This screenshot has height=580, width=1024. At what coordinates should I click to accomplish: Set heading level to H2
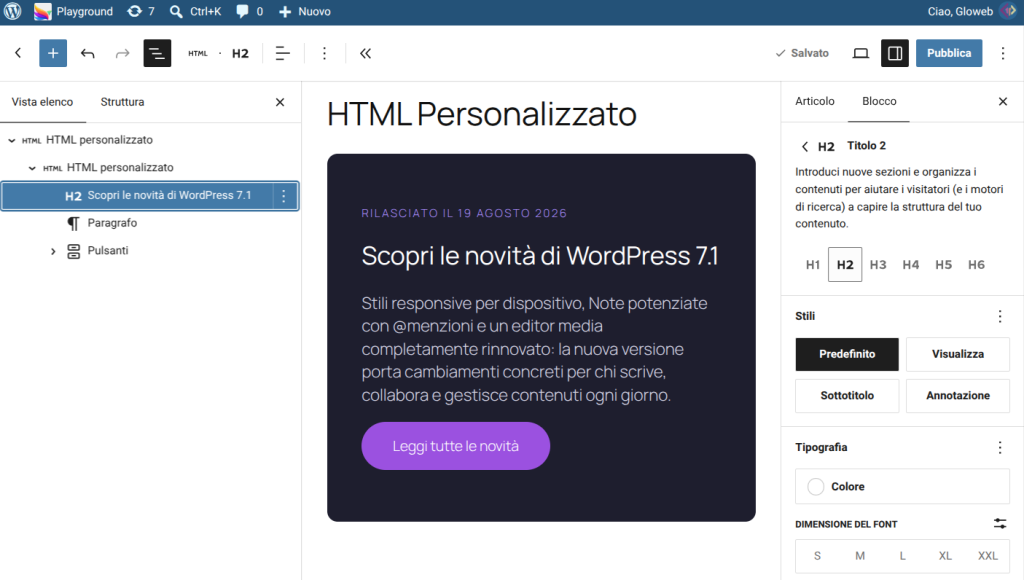point(845,265)
